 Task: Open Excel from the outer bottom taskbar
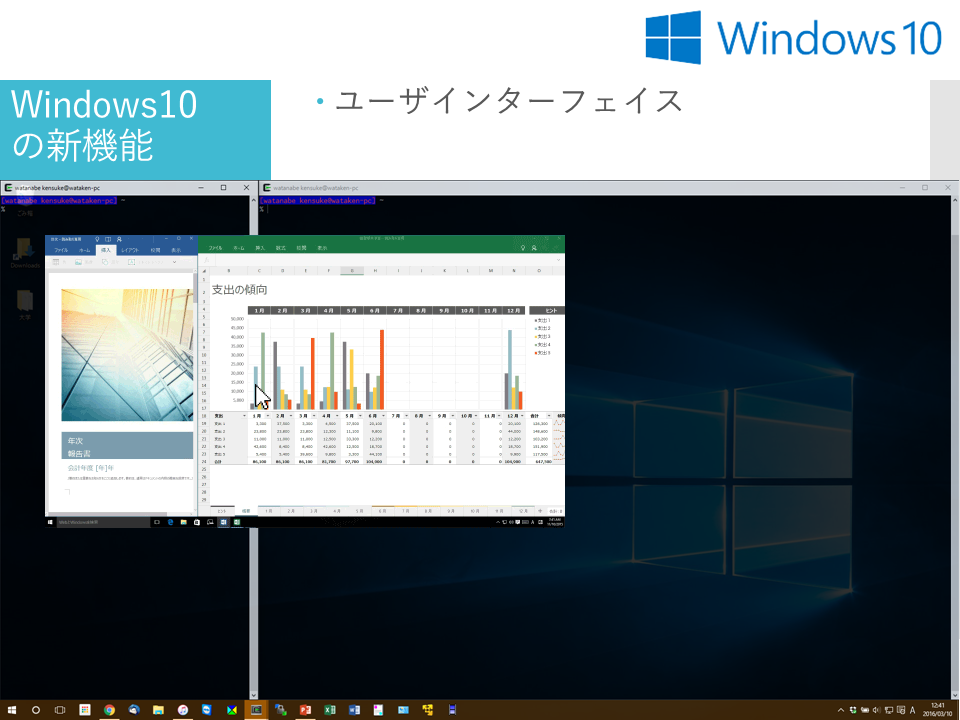[329, 710]
